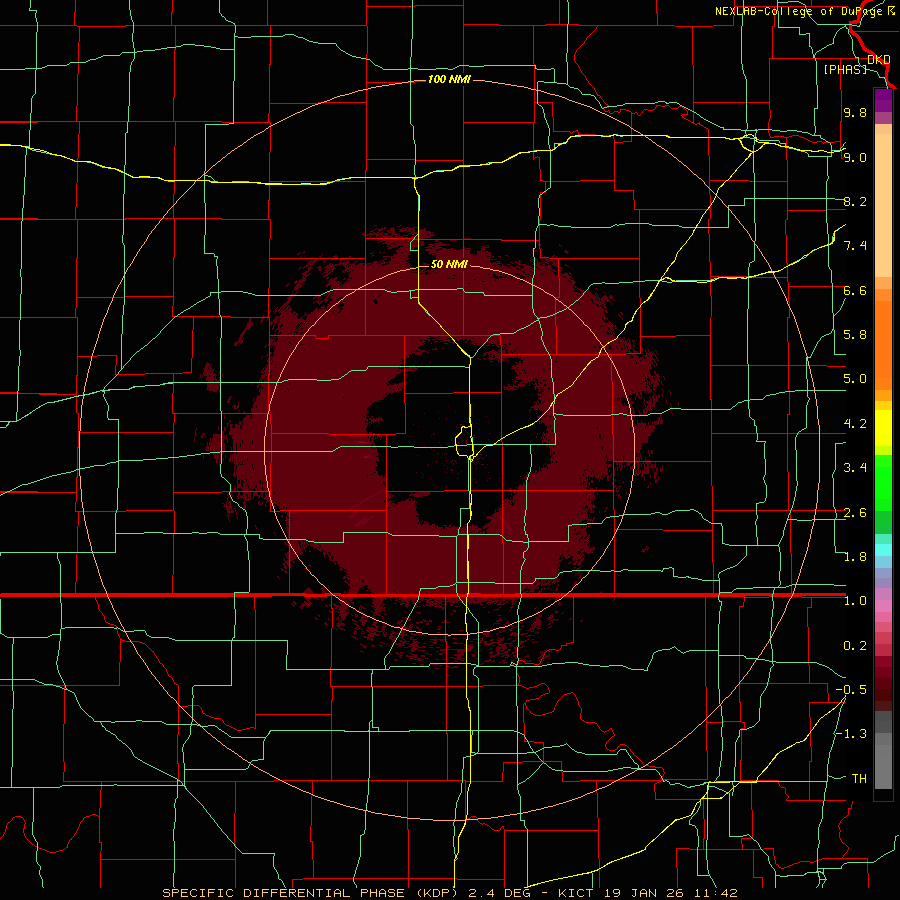The image size is (900, 900).
Task: Click the 19 JAN 26 date text
Action: click(x=644, y=893)
